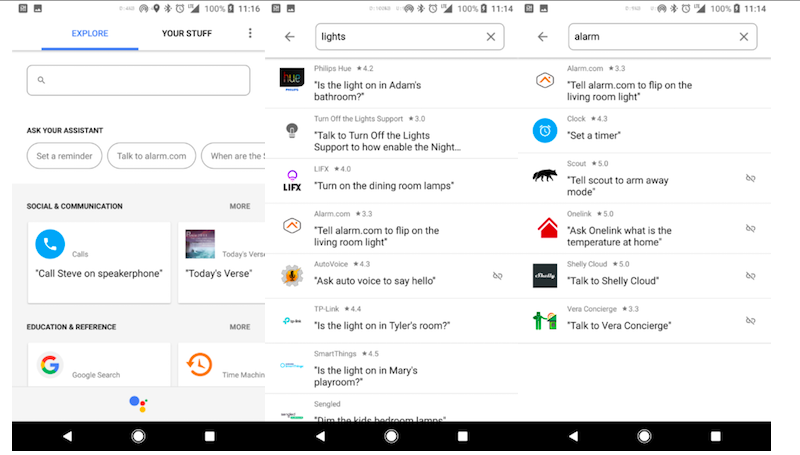Open the blue Clock alarm icon

coord(545,131)
